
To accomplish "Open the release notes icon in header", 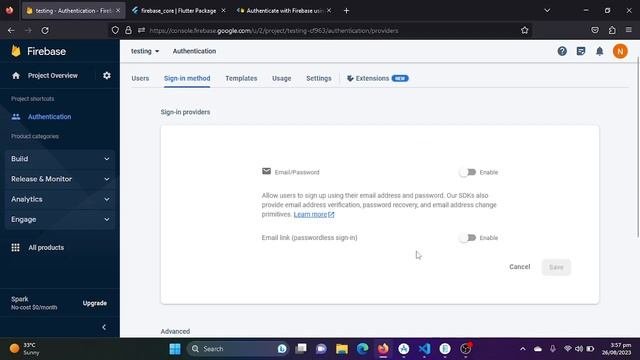I will click(x=581, y=51).
